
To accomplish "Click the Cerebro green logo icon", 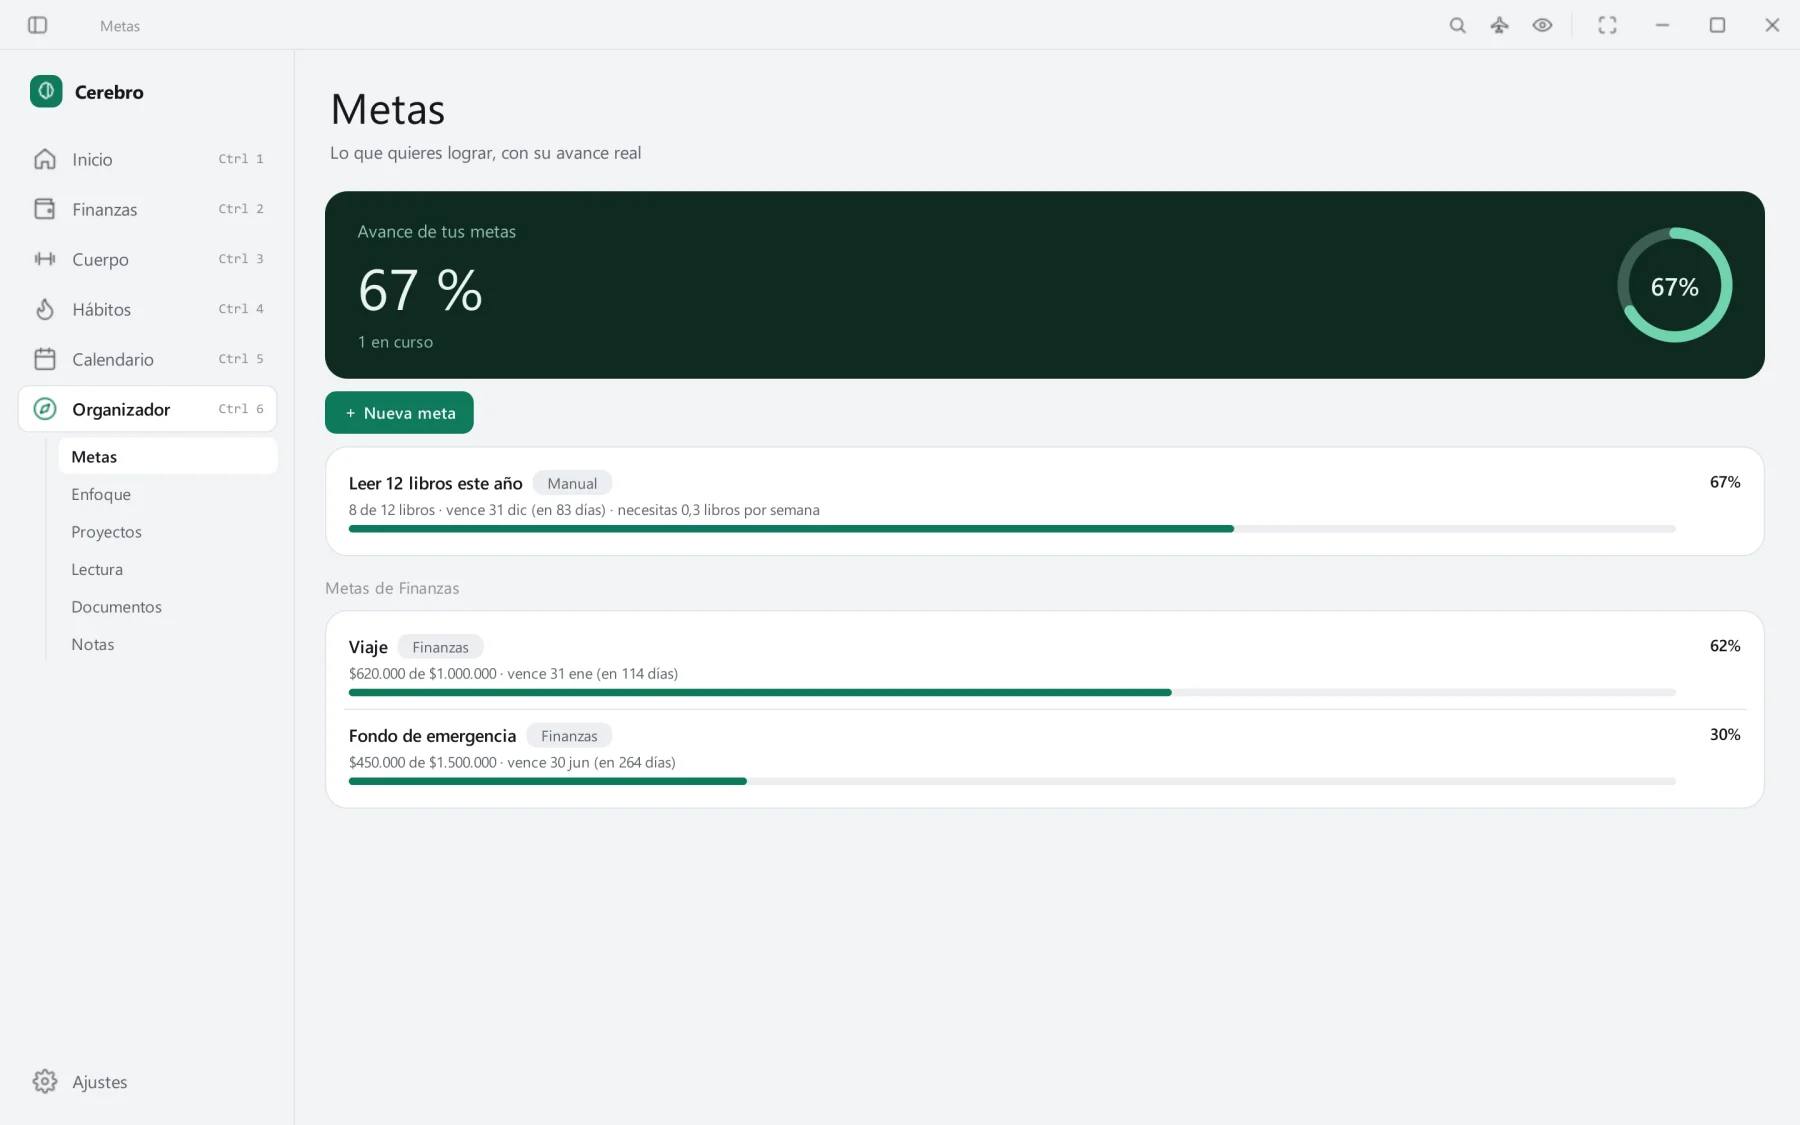I will click(46, 92).
